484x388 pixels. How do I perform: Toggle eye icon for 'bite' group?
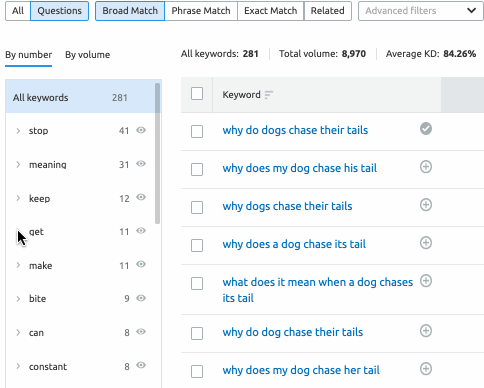pyautogui.click(x=141, y=298)
